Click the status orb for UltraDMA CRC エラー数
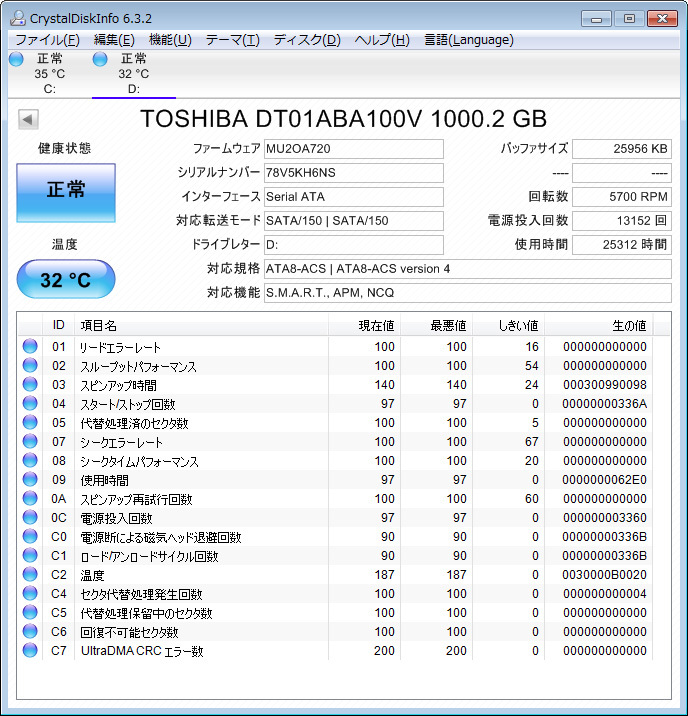 click(29, 651)
